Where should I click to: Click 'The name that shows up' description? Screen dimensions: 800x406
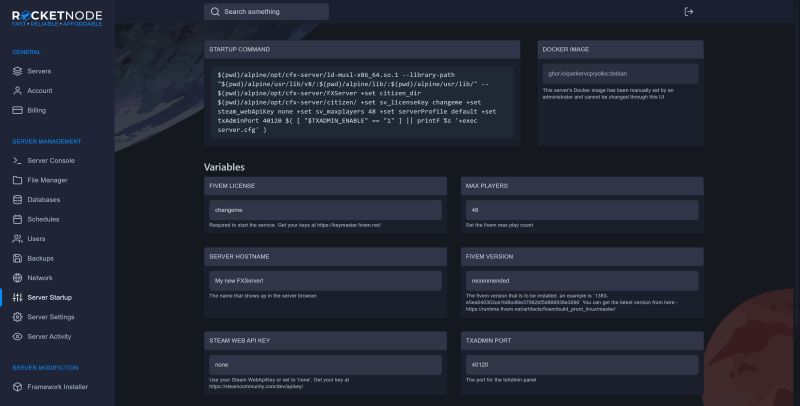coord(263,296)
